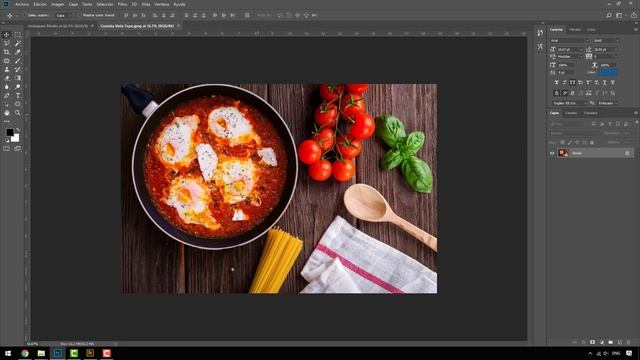Image resolution: width=640 pixels, height=360 pixels.
Task: Select the Rectangular Marquee tool
Action: pyautogui.click(x=18, y=35)
